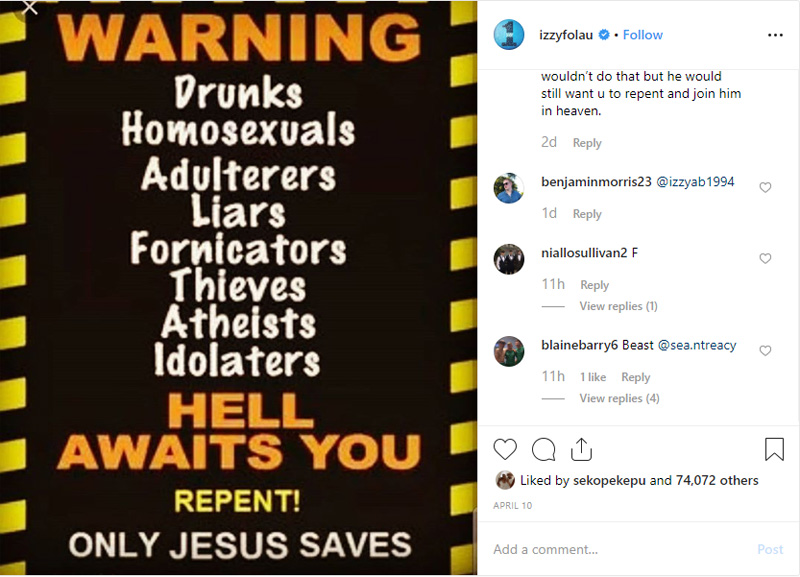The image size is (800, 577).
Task: Follow the izzyfolau account
Action: point(642,35)
